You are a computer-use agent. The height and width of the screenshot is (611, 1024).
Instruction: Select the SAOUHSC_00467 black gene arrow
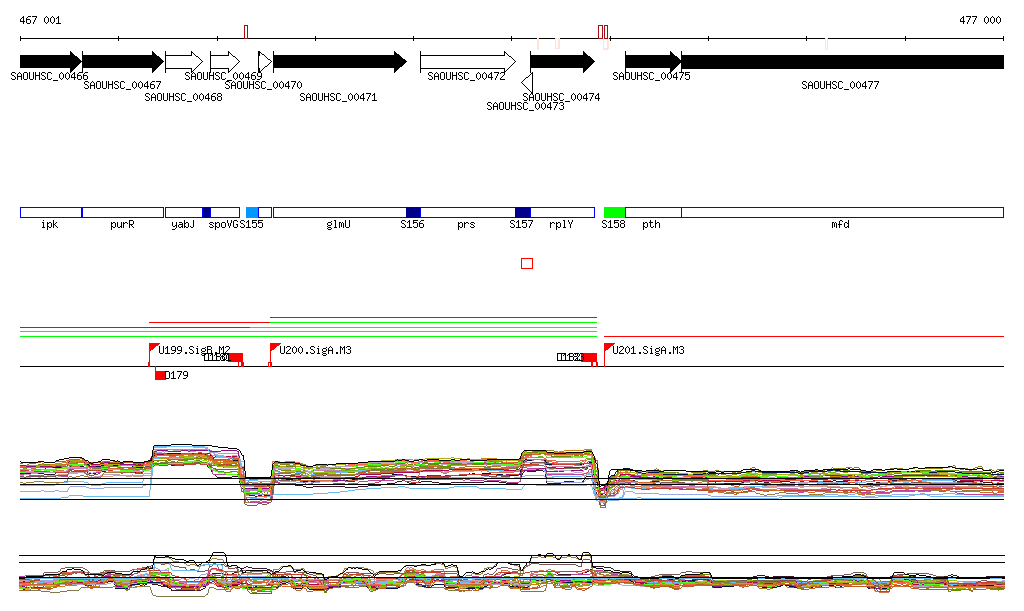pyautogui.click(x=123, y=62)
